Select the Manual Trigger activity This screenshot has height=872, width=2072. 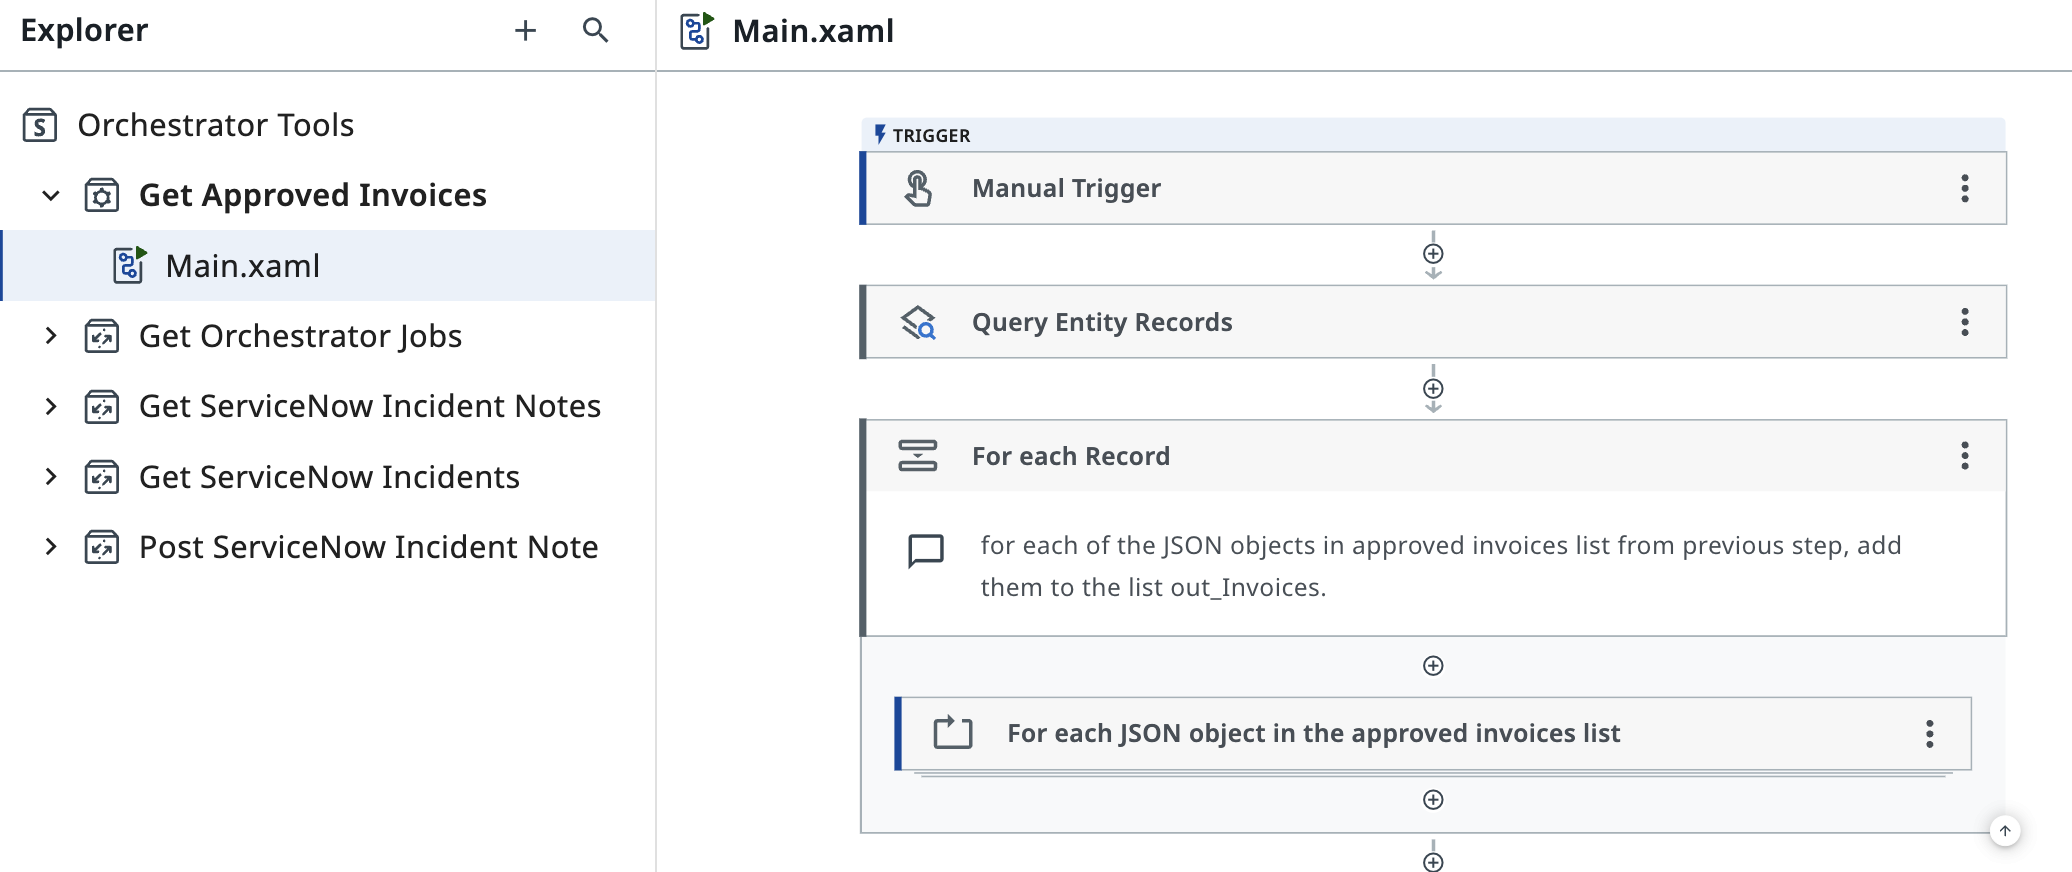coord(1433,188)
